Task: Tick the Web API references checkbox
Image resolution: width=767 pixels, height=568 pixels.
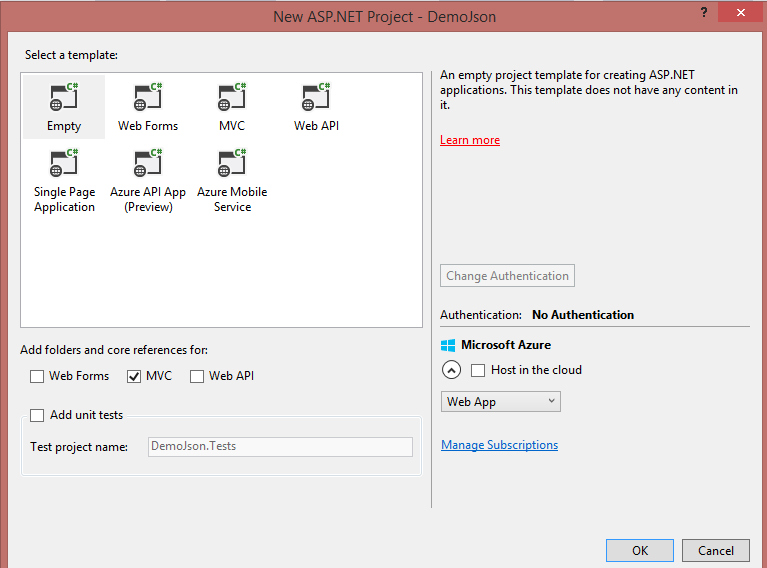Action: 197,376
